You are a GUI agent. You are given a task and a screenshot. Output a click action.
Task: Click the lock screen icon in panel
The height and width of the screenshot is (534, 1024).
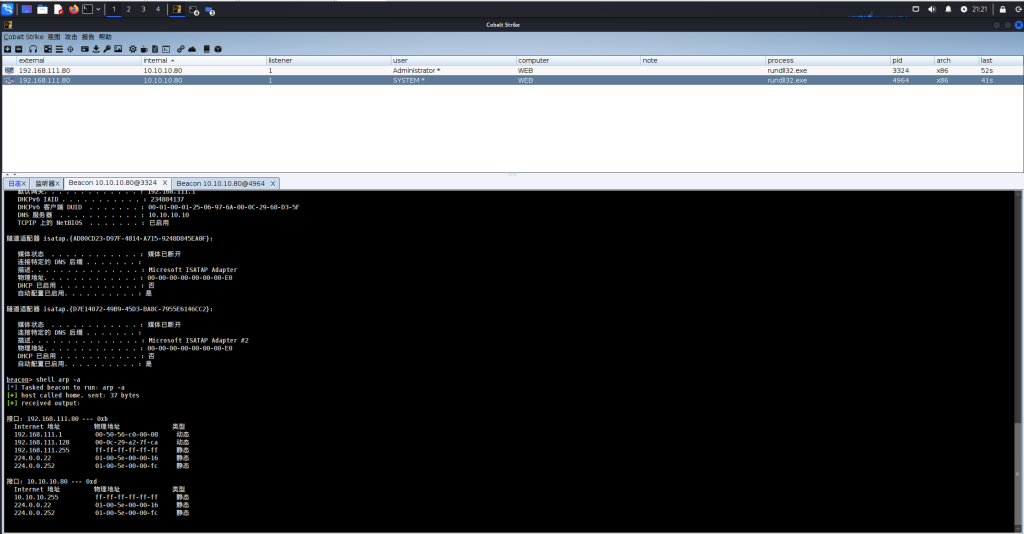tap(1002, 9)
